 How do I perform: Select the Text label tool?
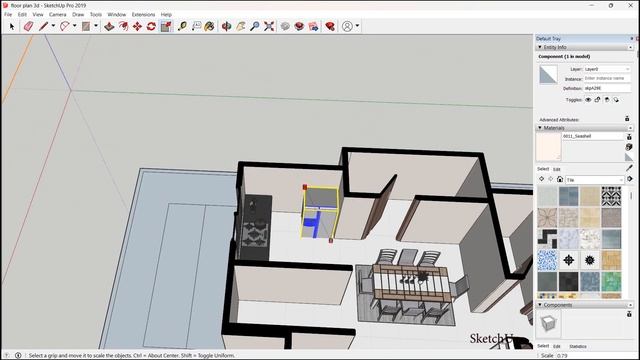(196, 27)
